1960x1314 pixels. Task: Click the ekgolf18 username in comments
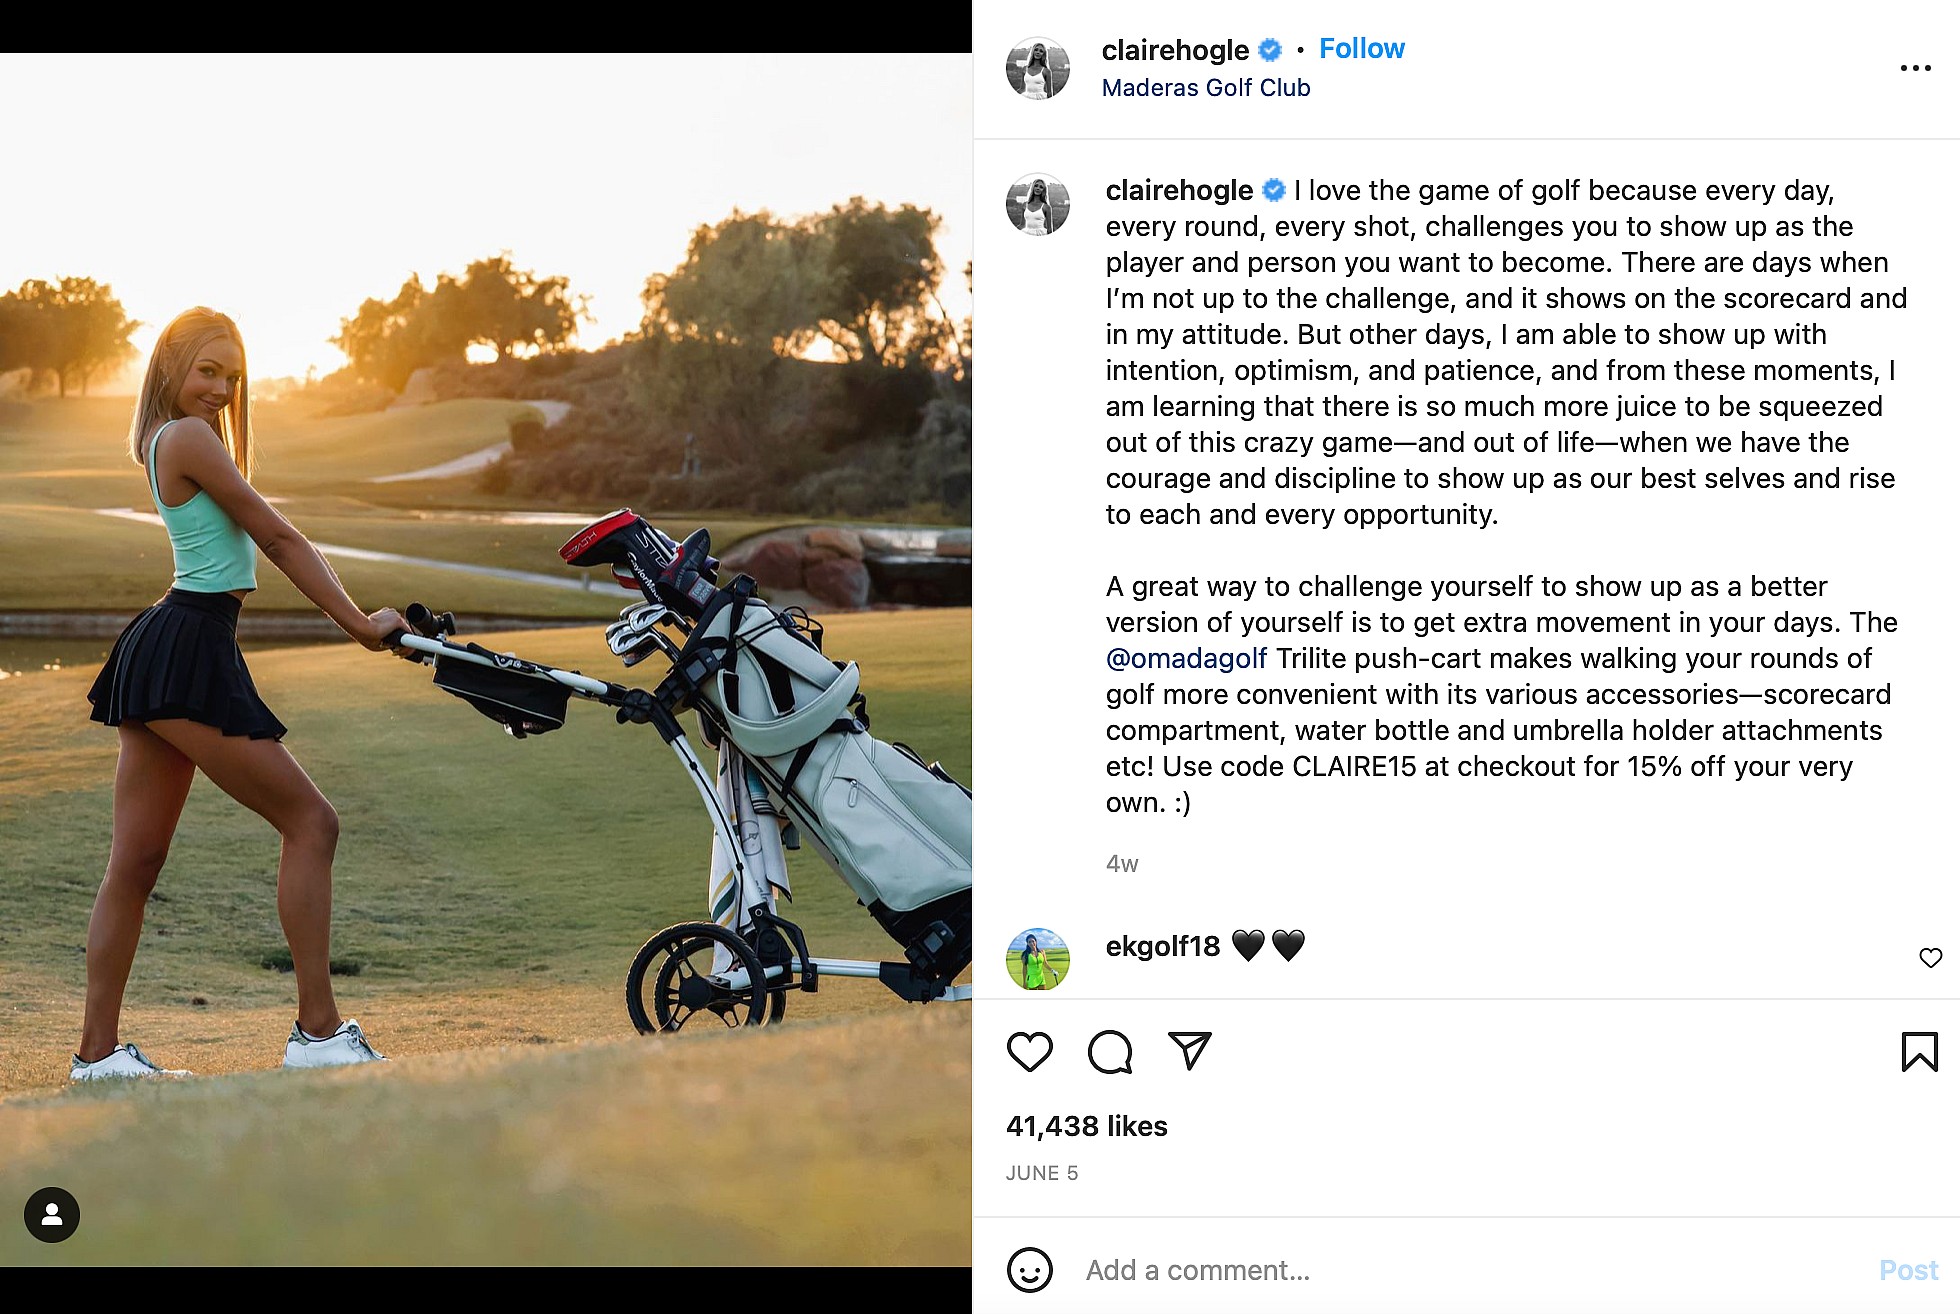click(x=1162, y=946)
